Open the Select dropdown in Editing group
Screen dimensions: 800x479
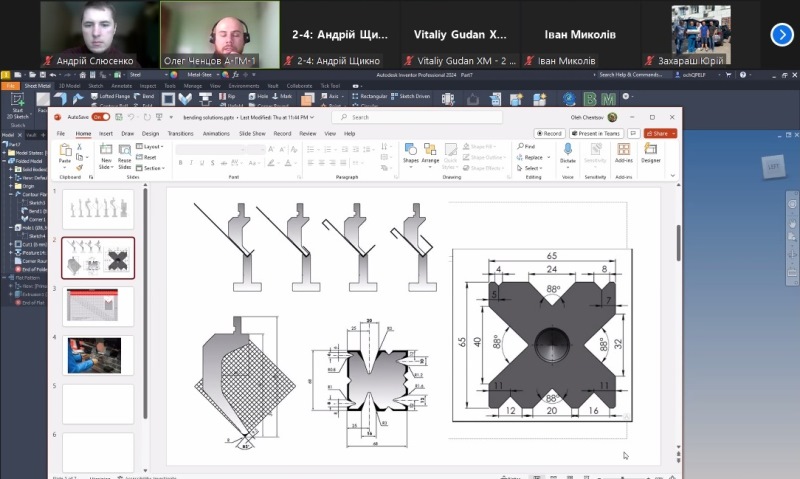[x=530, y=168]
